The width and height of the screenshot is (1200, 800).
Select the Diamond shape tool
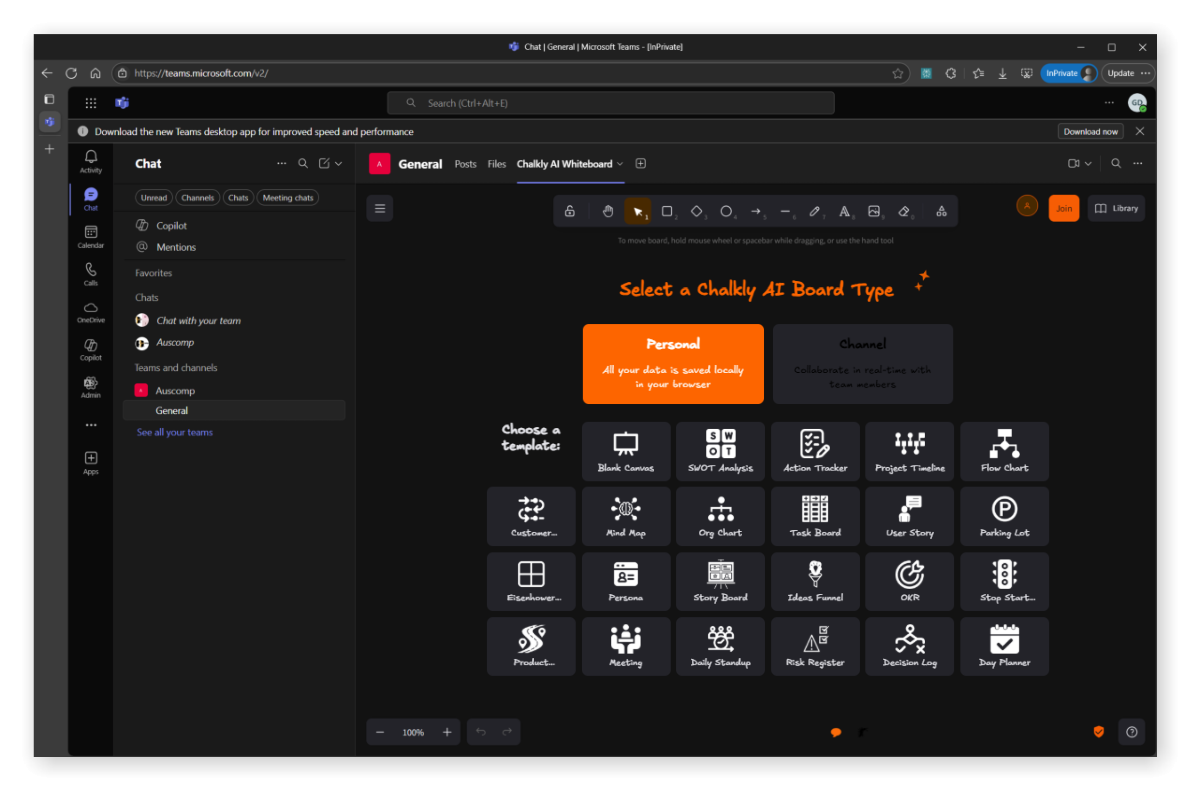697,211
